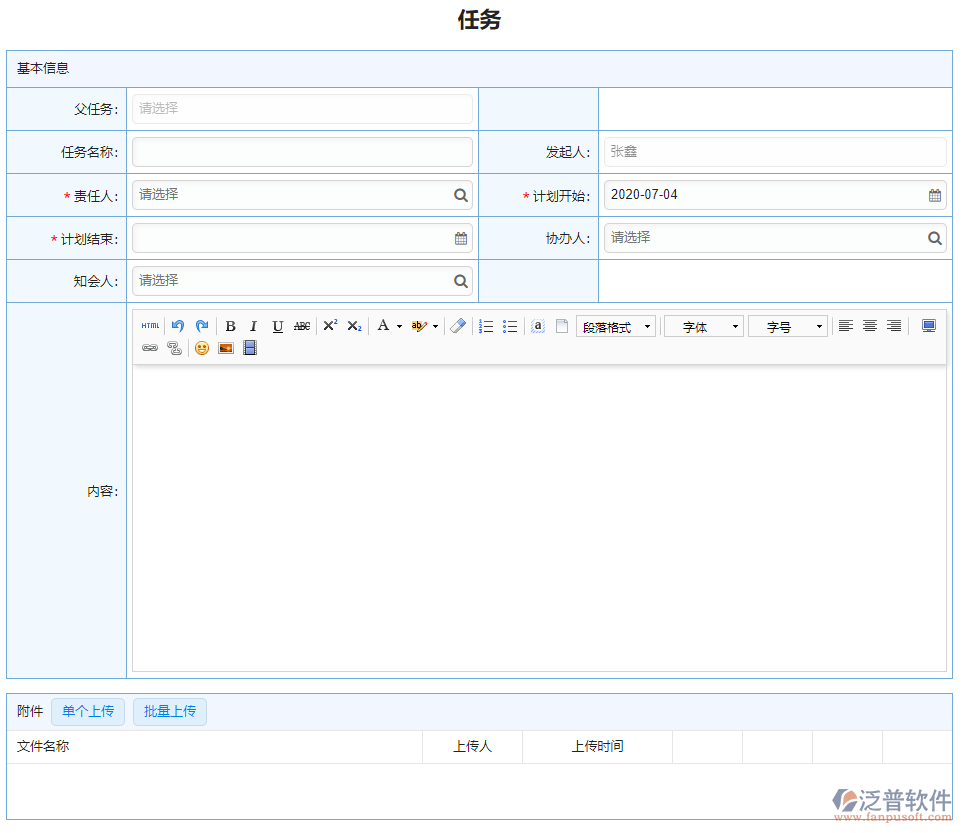The height and width of the screenshot is (833, 962).
Task: Click the Insert Media icon
Action: 249,348
